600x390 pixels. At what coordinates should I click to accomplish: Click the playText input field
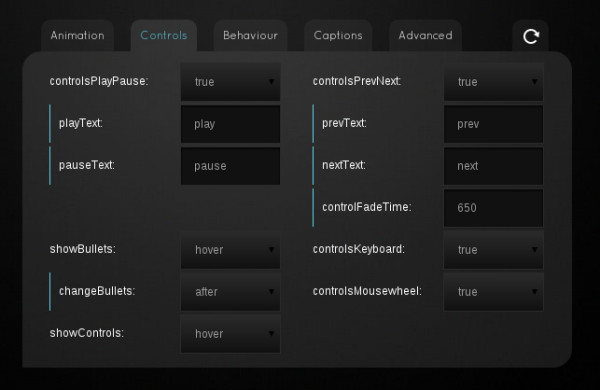[x=230, y=124]
